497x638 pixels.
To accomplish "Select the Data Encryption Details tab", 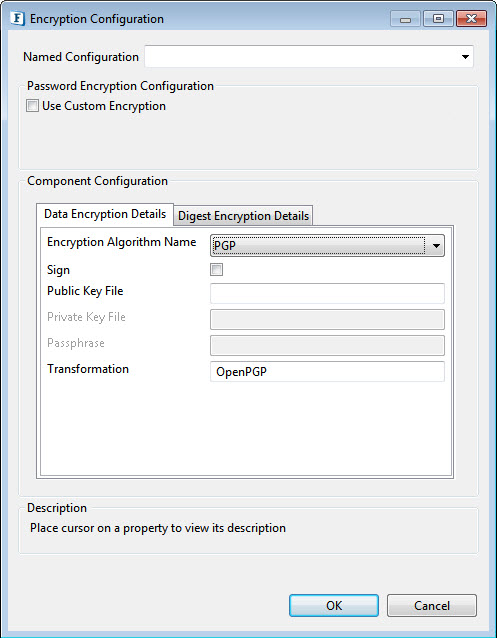I will click(105, 214).
